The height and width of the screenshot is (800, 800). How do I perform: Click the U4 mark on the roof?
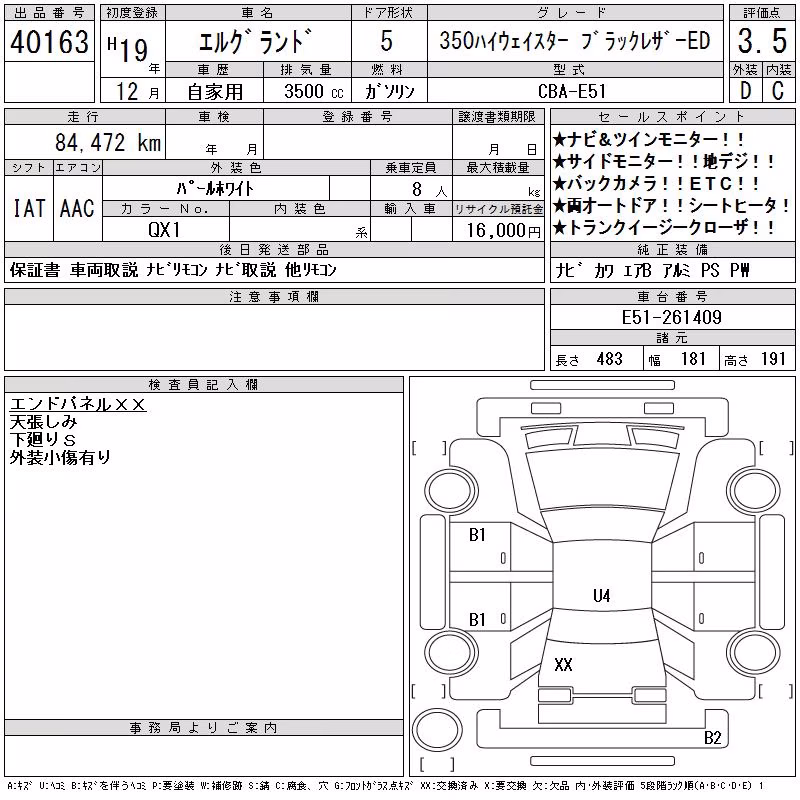(602, 595)
